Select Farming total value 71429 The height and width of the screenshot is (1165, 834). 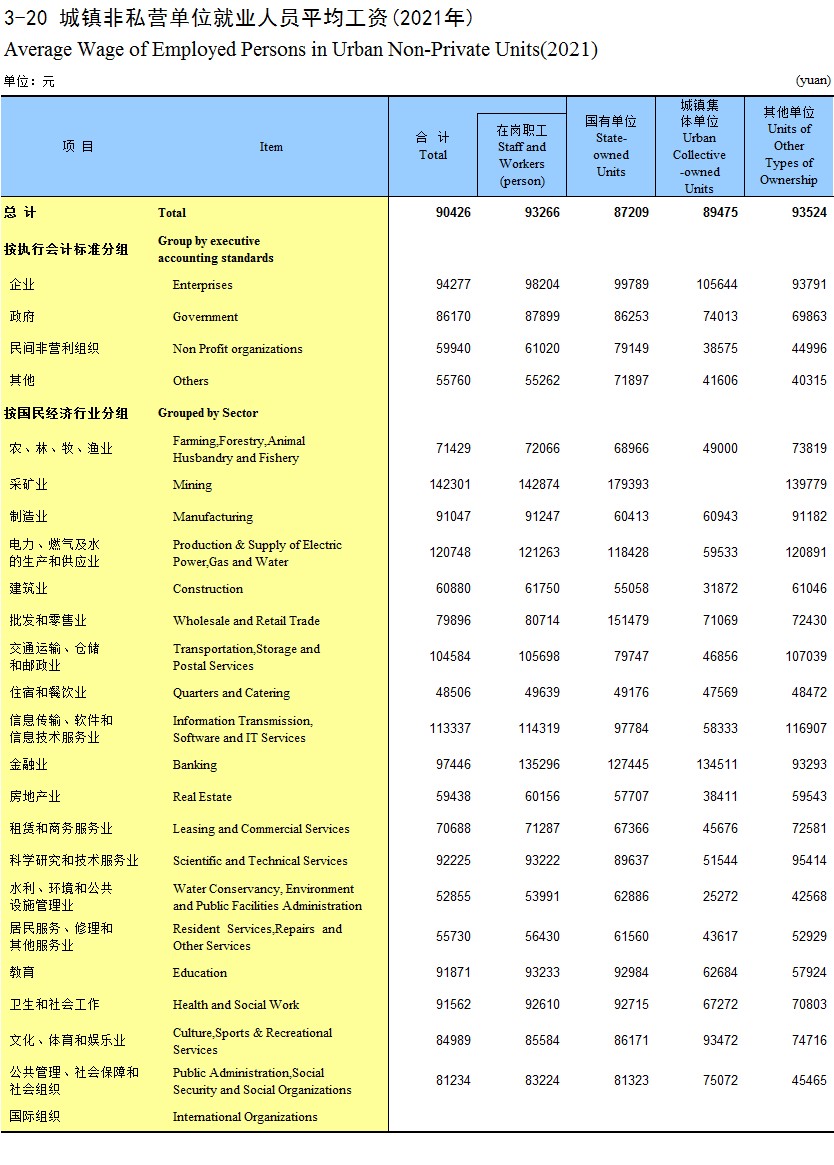(x=453, y=449)
